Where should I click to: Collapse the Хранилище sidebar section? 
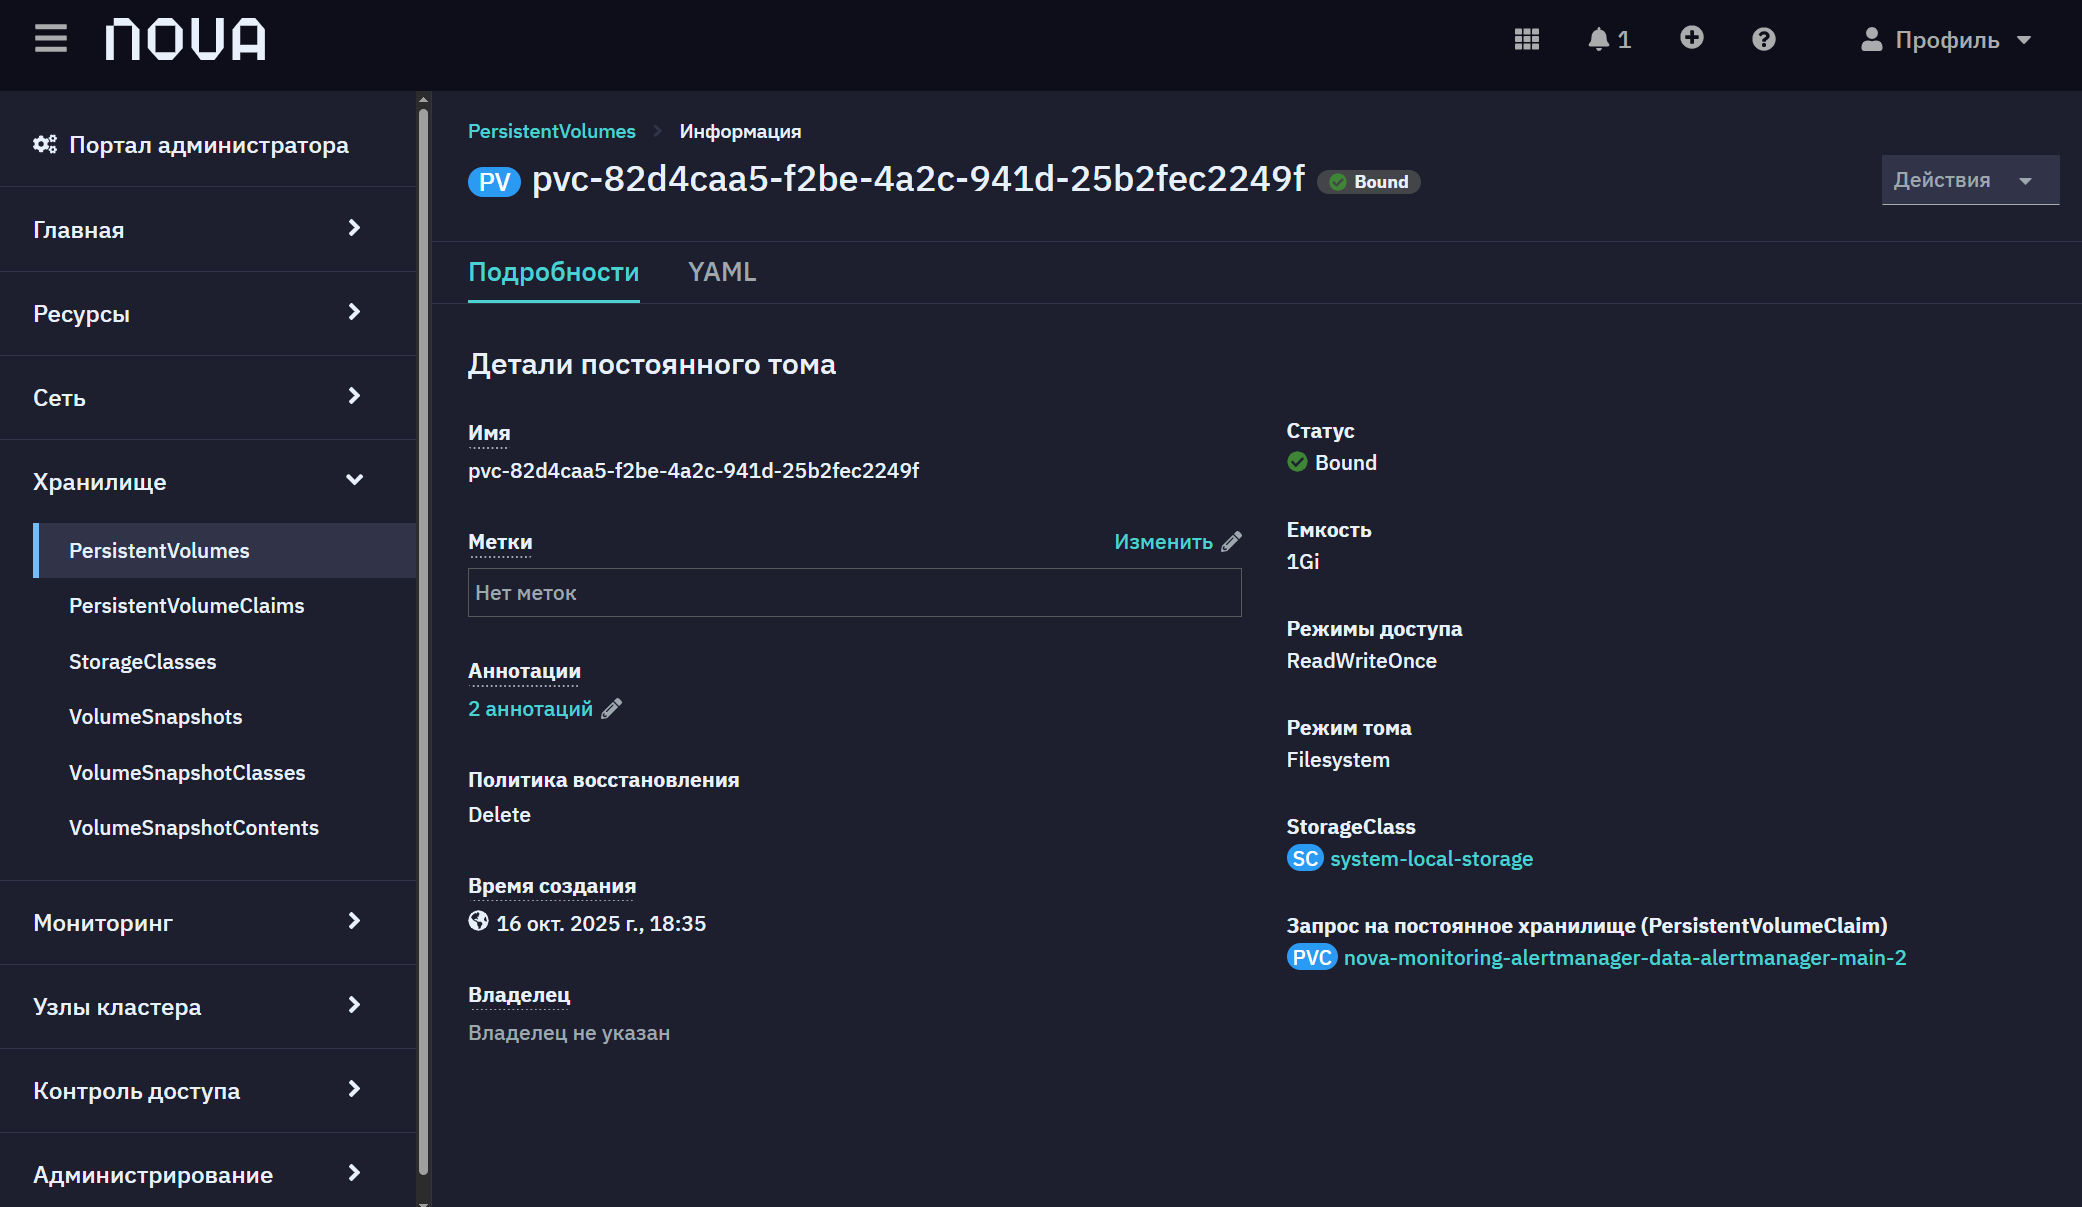tap(208, 481)
